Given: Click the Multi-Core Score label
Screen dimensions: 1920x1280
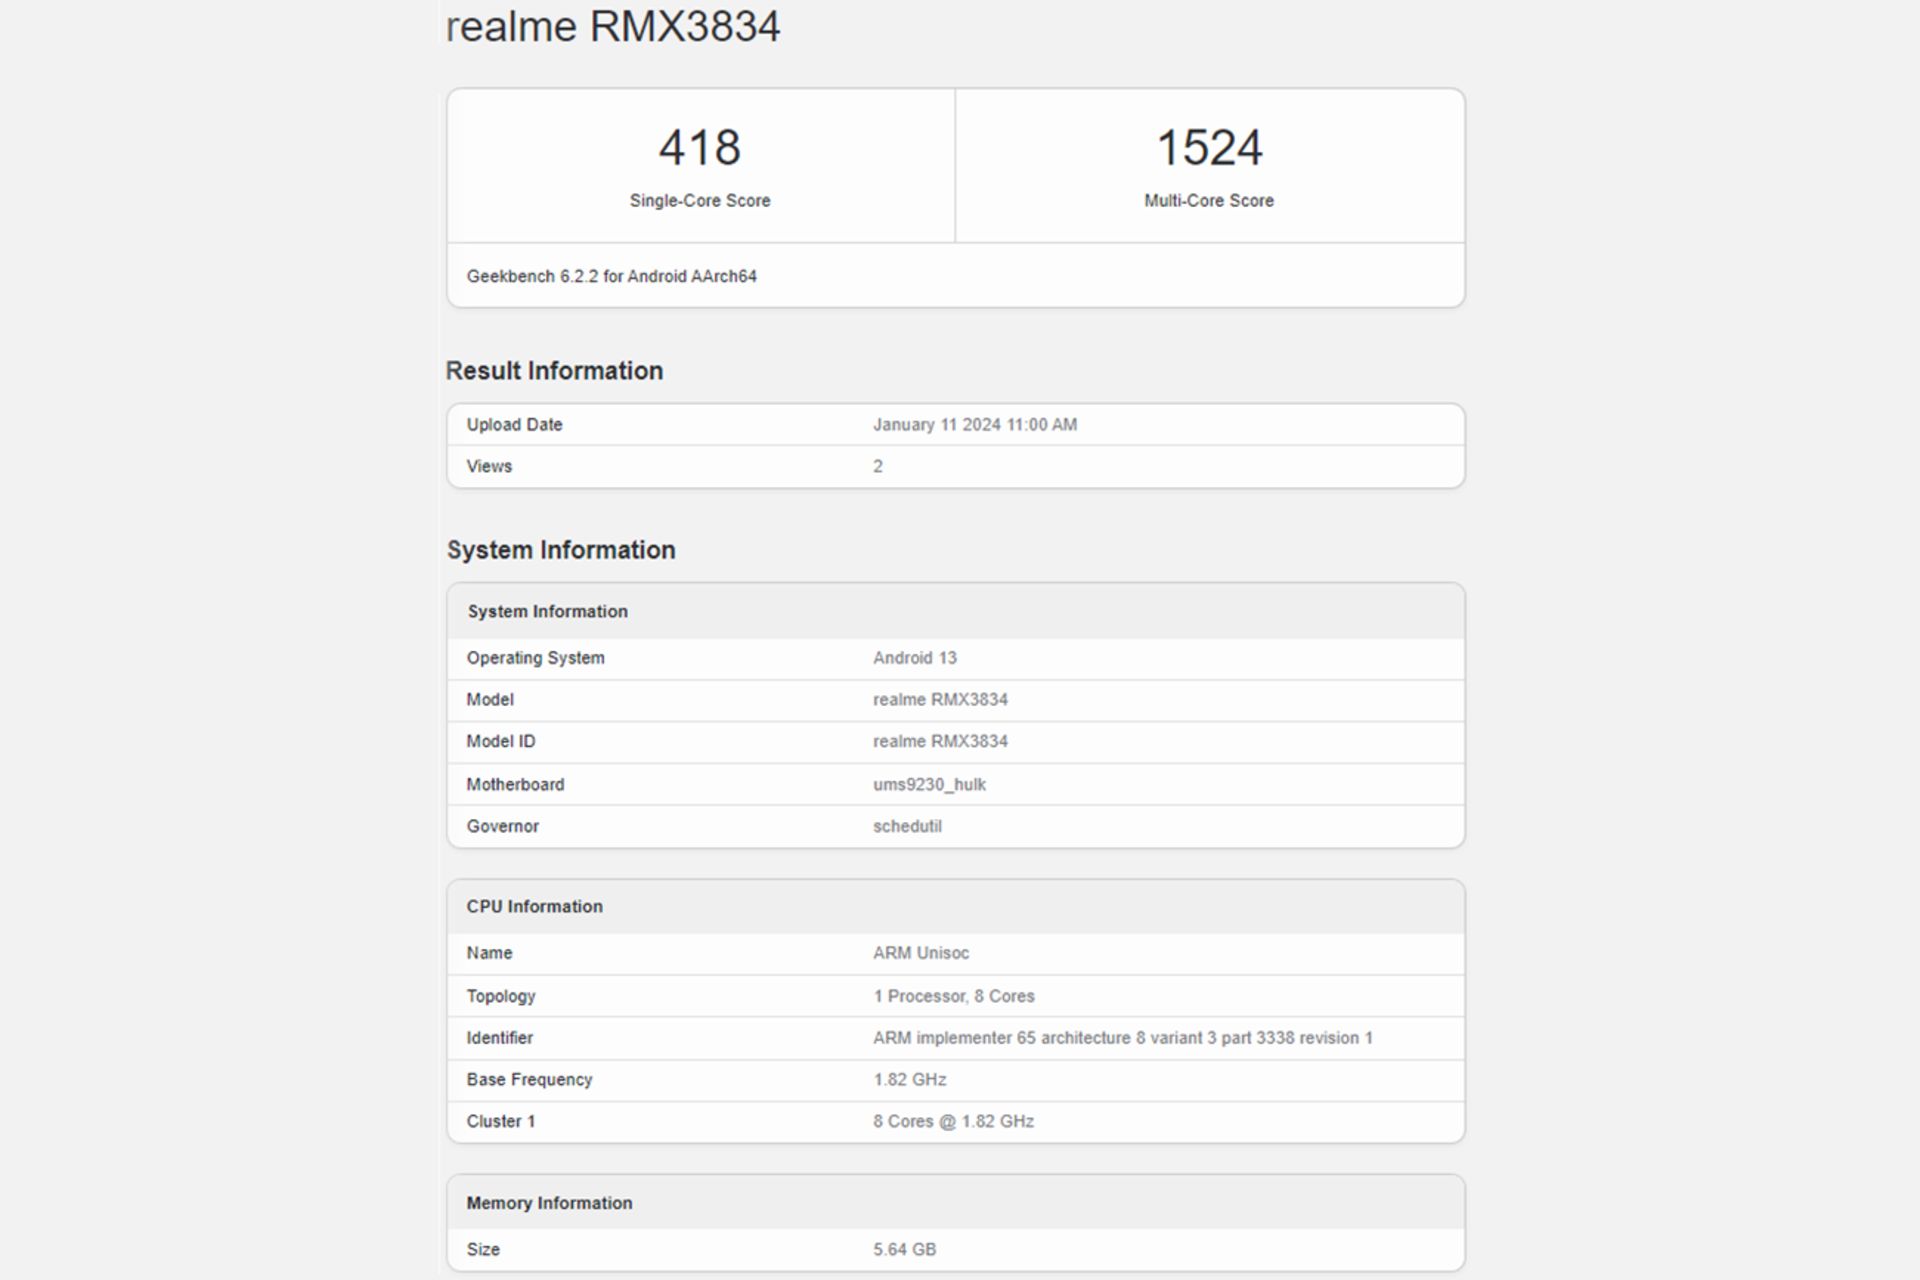Looking at the screenshot, I should (x=1208, y=201).
